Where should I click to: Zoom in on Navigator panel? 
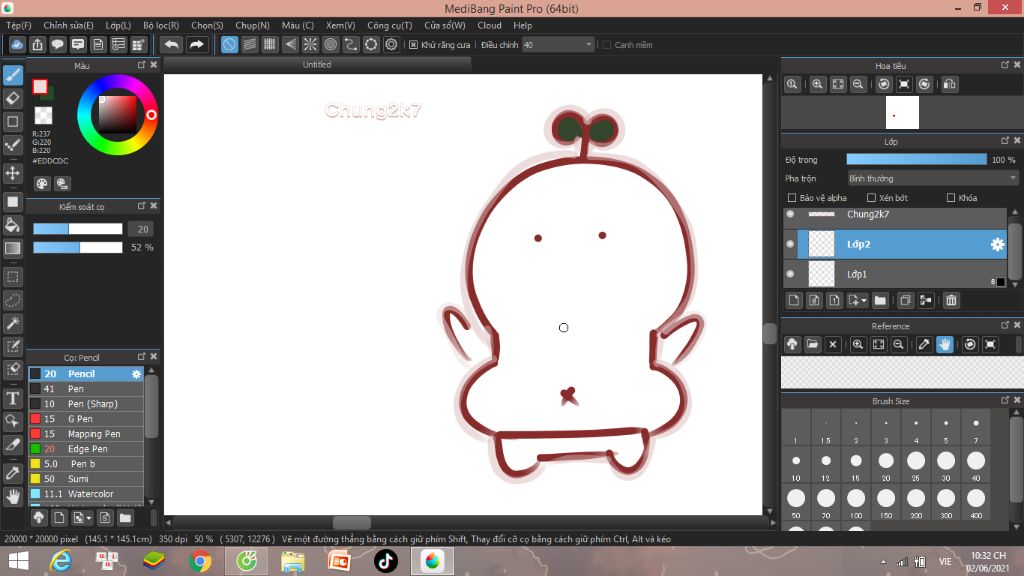click(x=817, y=84)
